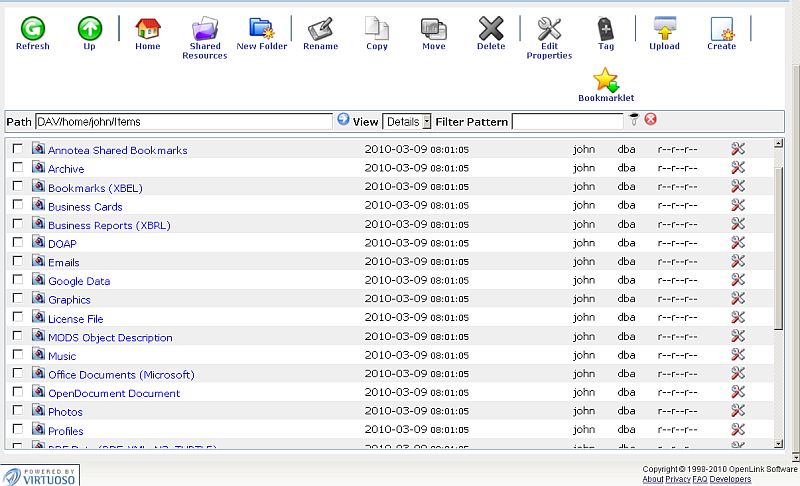Click the Tag toolbar item
The width and height of the screenshot is (800, 486).
coord(606,29)
